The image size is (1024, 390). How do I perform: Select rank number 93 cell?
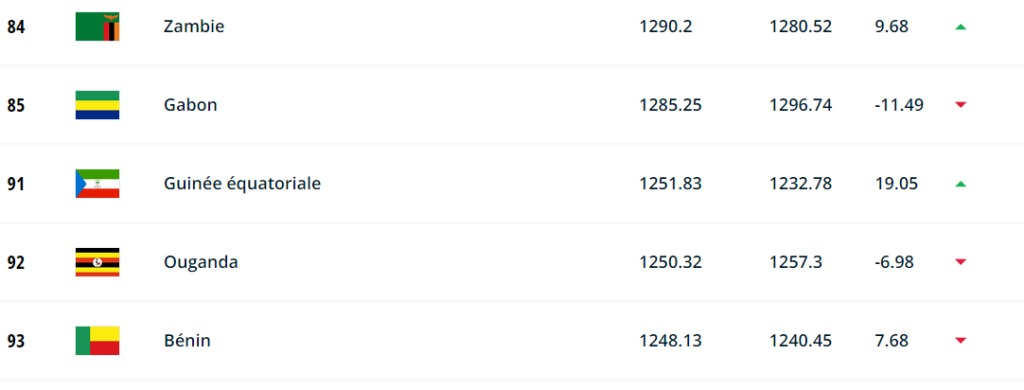point(16,341)
